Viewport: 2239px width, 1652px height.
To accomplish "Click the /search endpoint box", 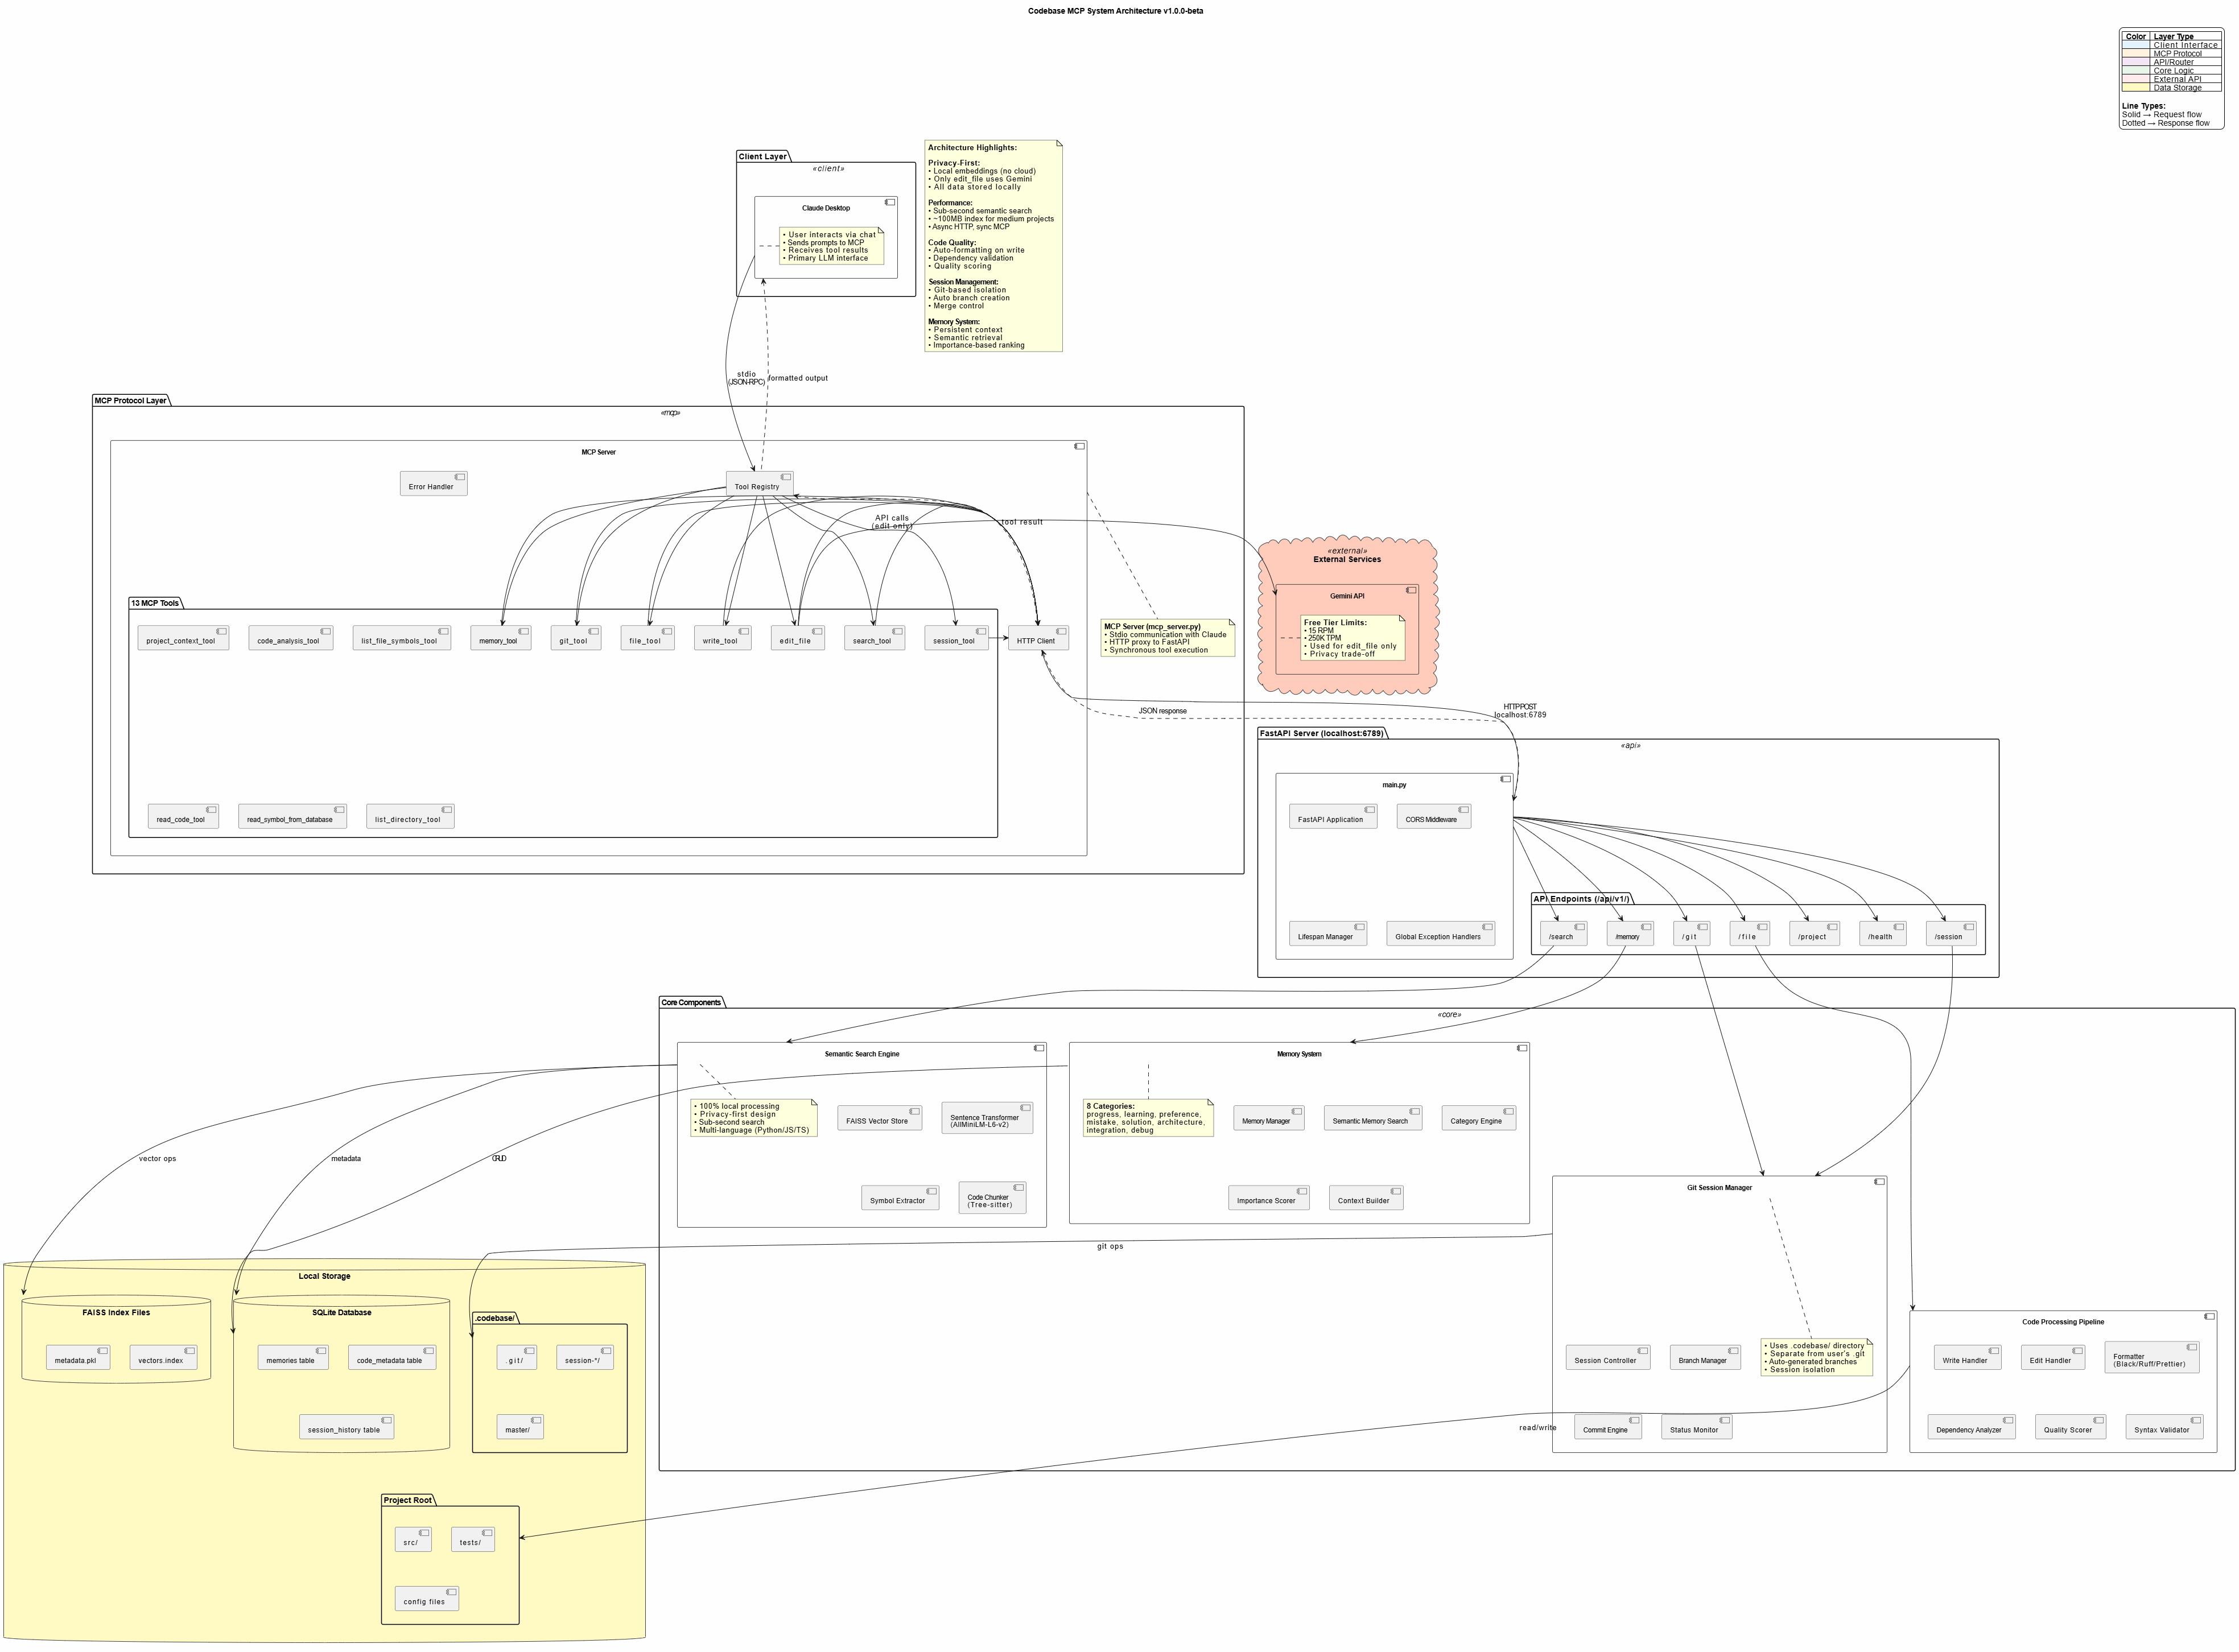I will (x=1563, y=934).
